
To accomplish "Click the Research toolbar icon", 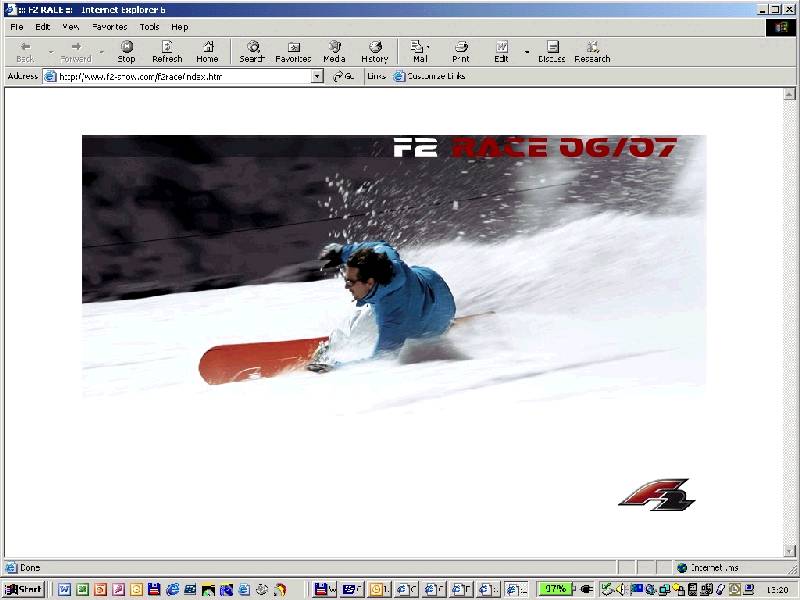I will point(592,51).
